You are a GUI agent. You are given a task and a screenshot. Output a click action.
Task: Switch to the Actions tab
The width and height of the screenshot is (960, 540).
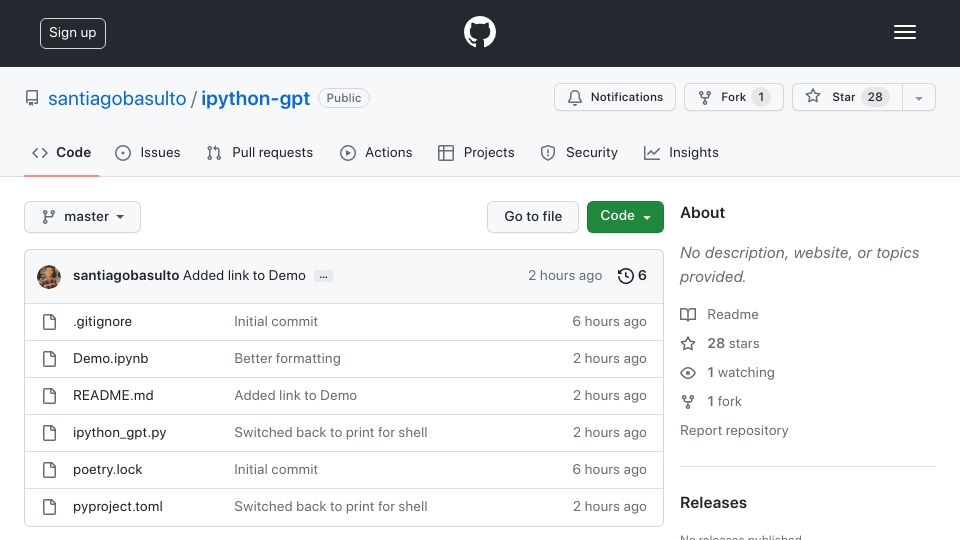pos(376,152)
